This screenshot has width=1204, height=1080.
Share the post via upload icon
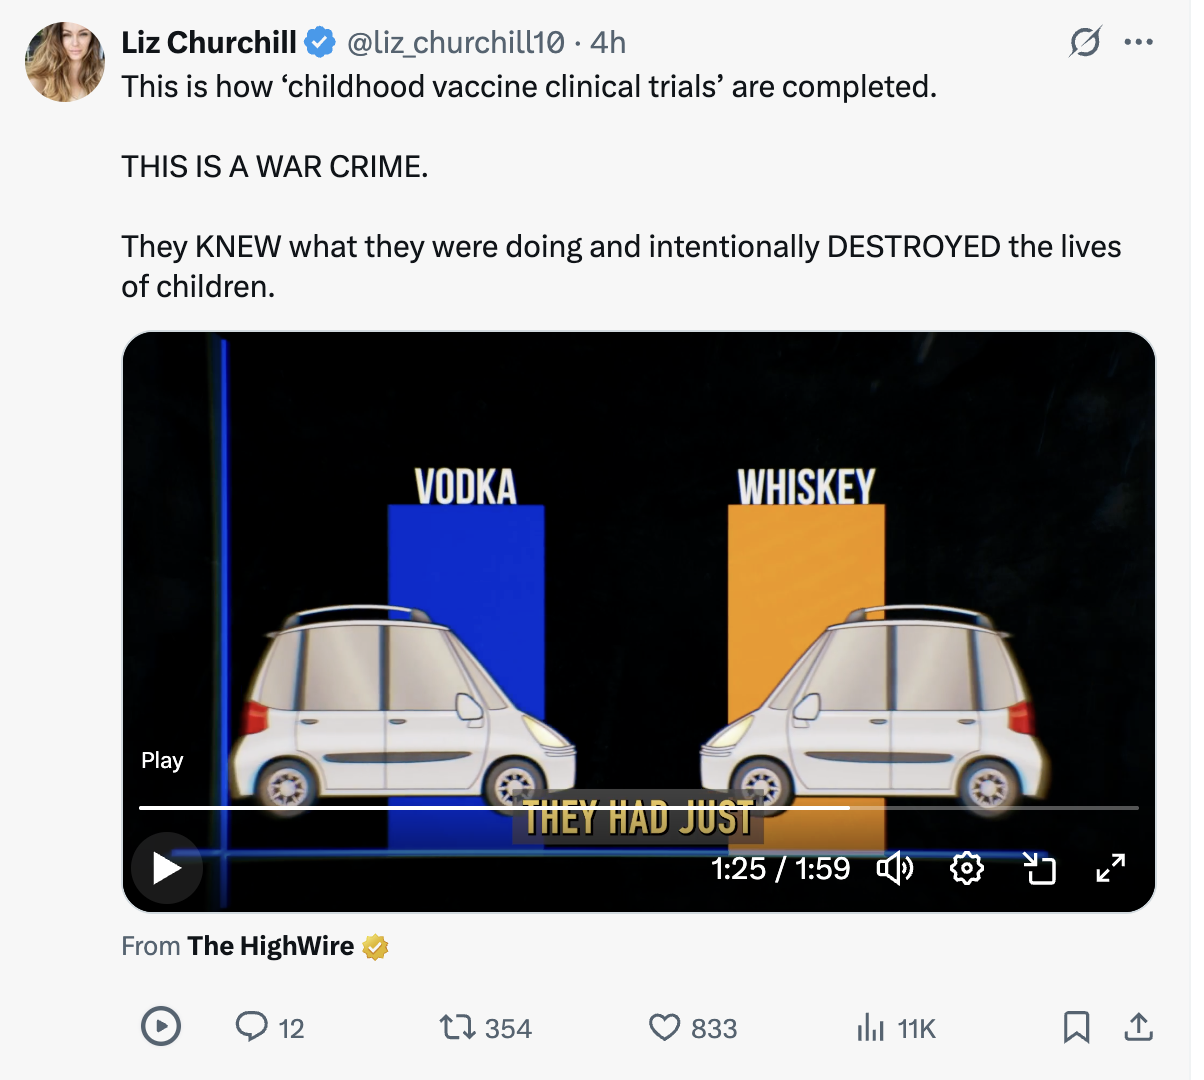1138,1027
